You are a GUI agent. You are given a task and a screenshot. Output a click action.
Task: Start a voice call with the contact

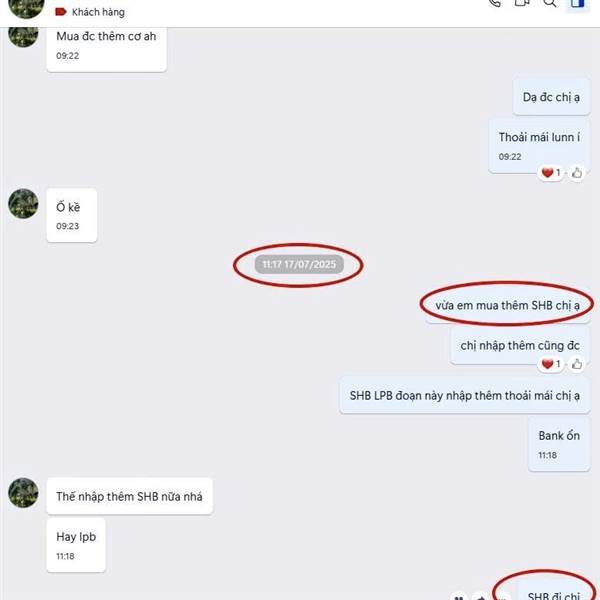pyautogui.click(x=494, y=3)
